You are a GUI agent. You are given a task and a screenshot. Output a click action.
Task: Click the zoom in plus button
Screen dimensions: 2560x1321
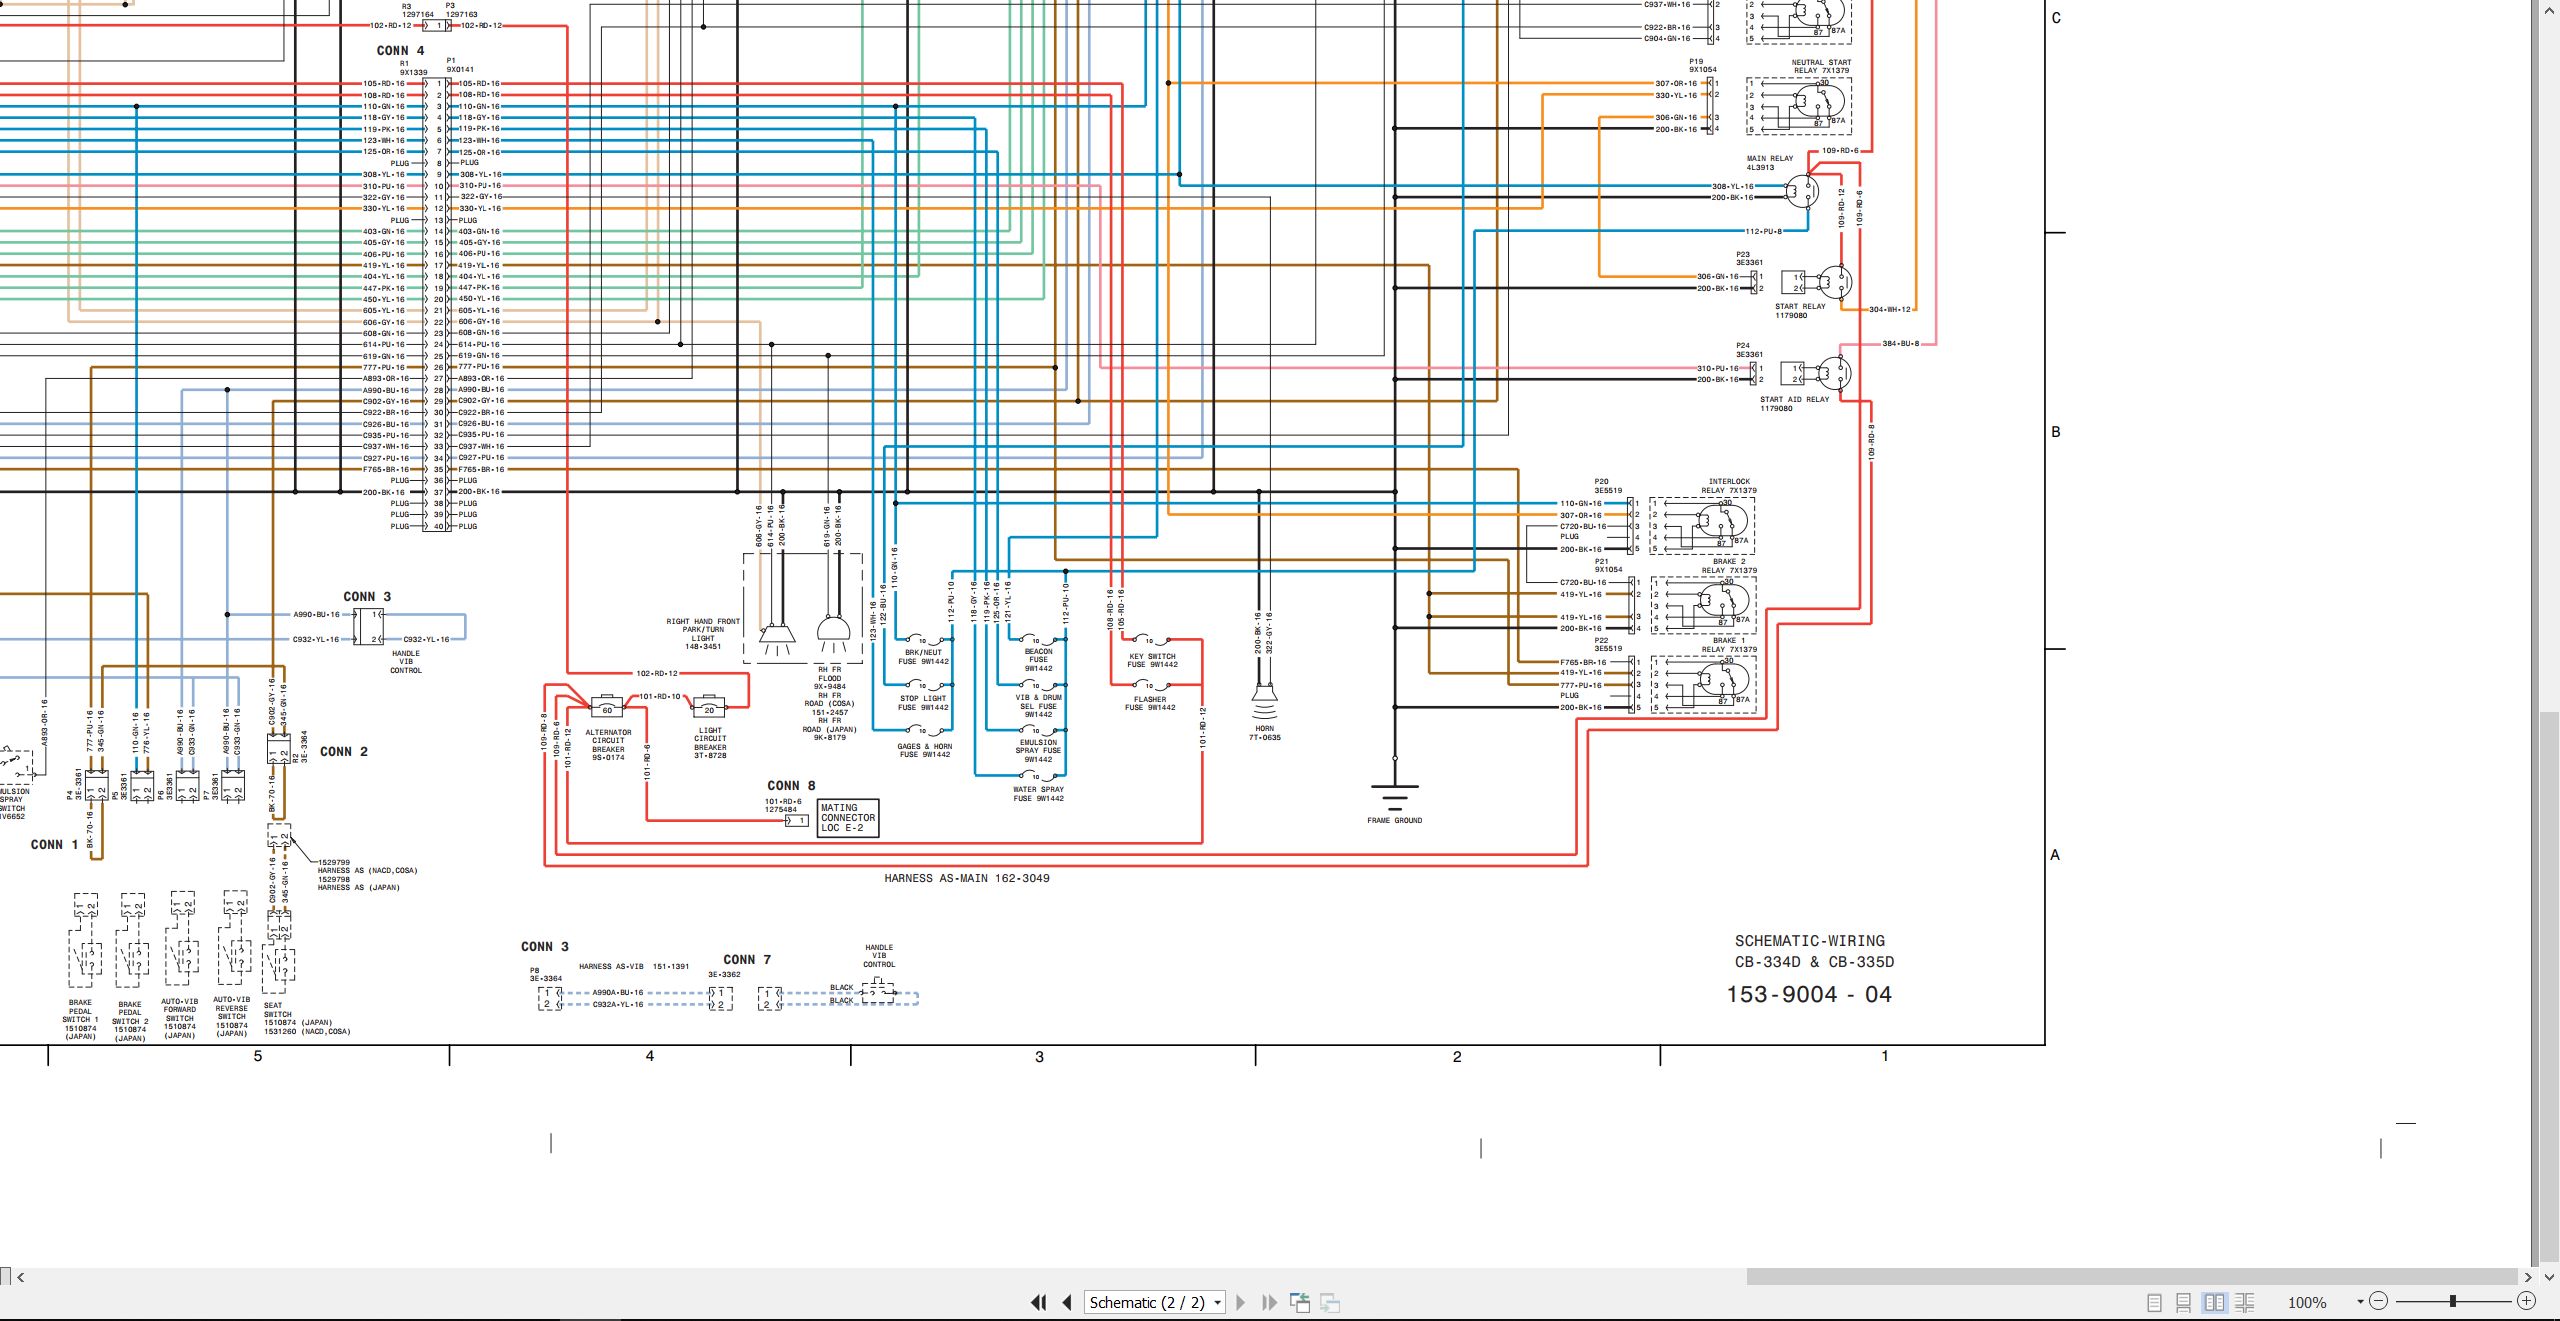click(2526, 1301)
